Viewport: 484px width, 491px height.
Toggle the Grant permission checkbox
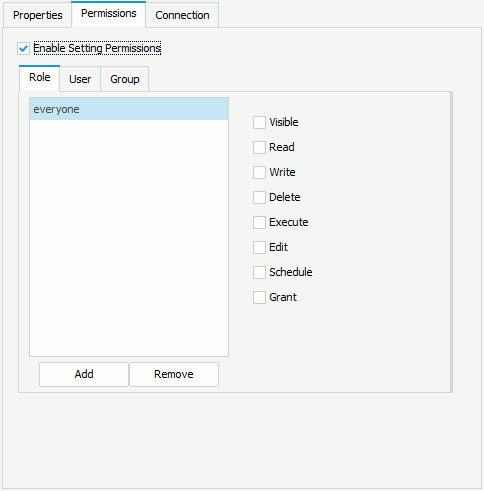(259, 297)
